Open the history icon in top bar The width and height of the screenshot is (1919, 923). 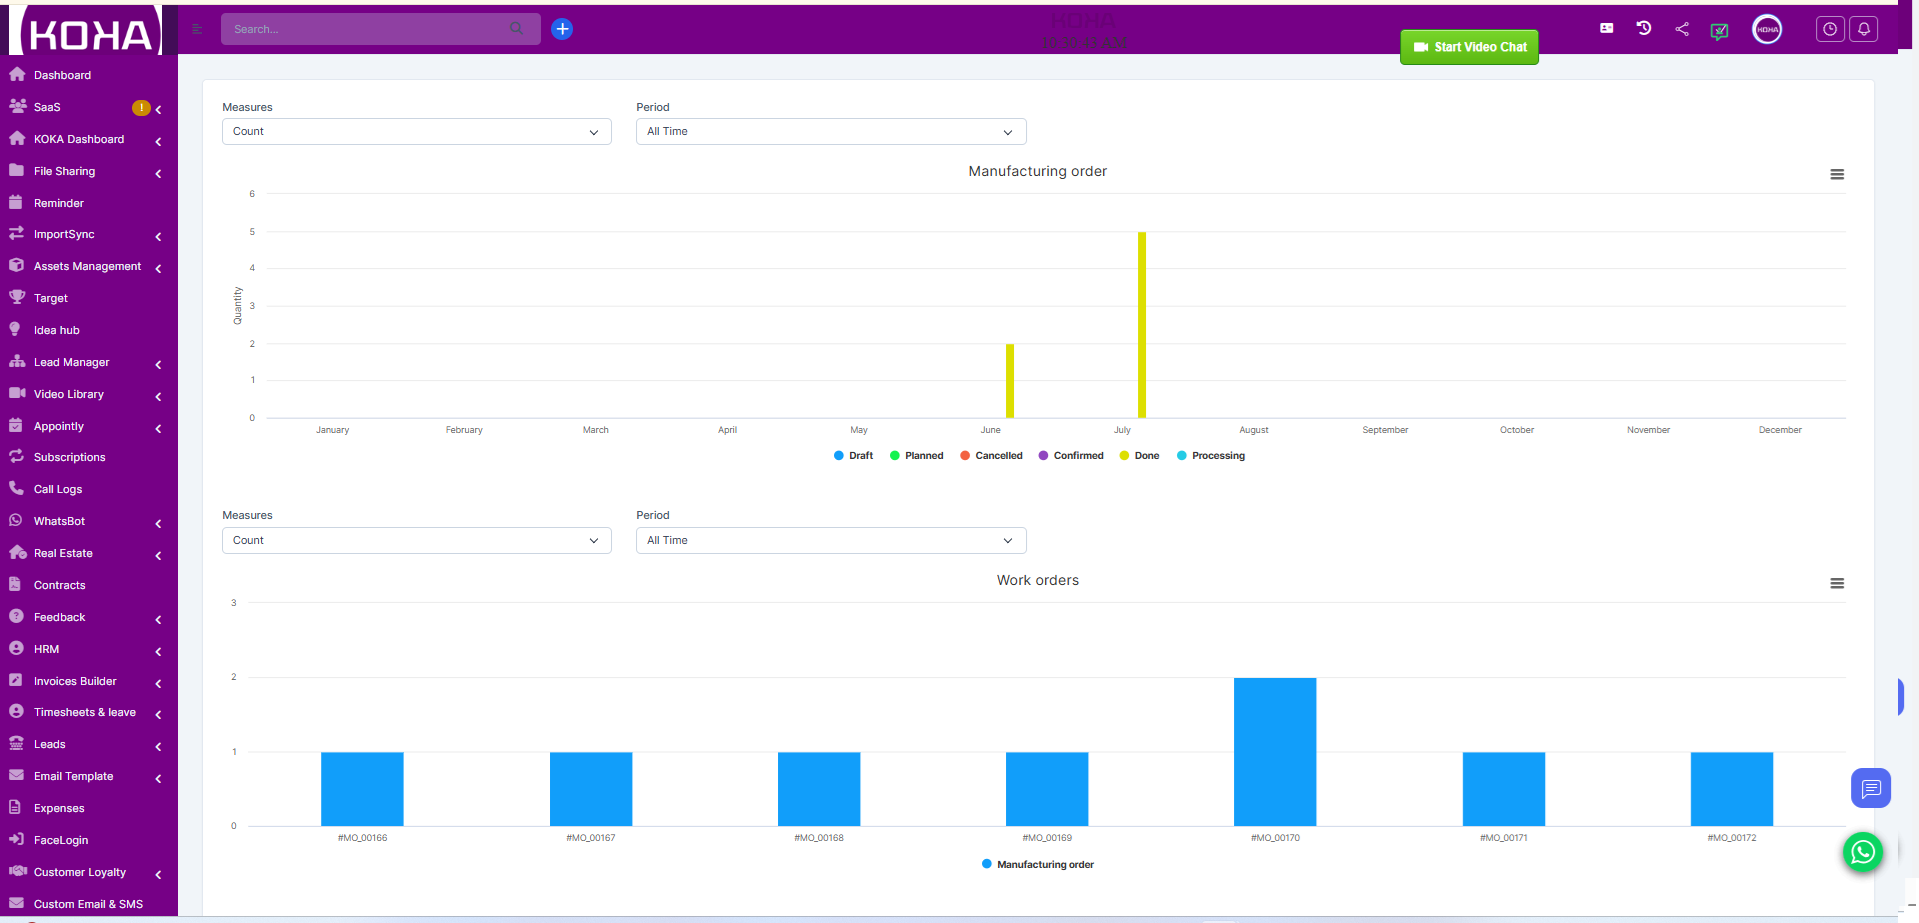click(1644, 28)
